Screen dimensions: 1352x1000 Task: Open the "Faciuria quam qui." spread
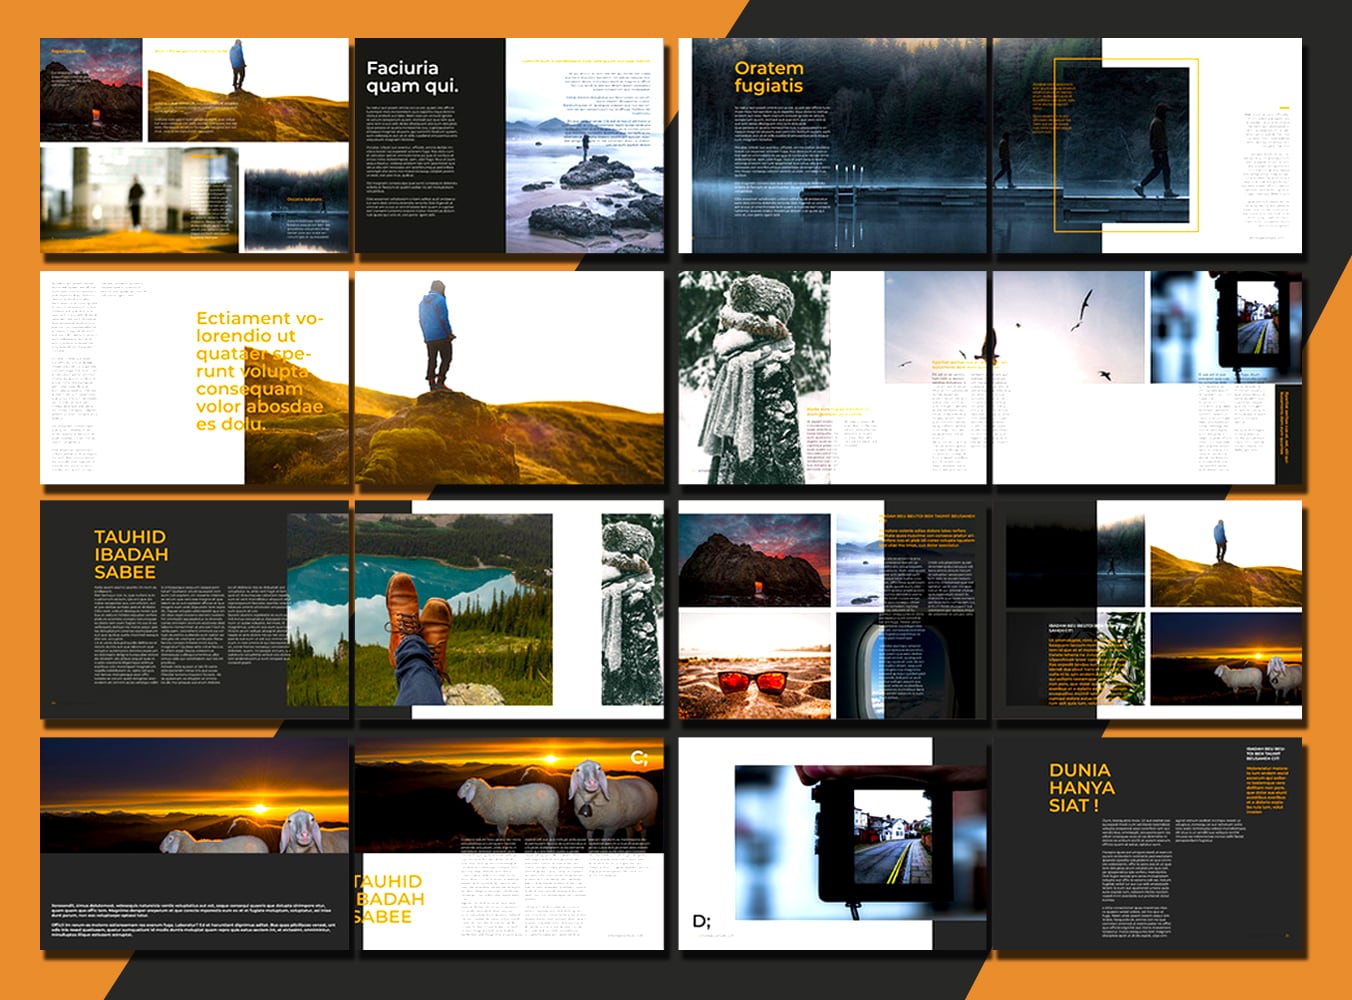click(x=412, y=76)
